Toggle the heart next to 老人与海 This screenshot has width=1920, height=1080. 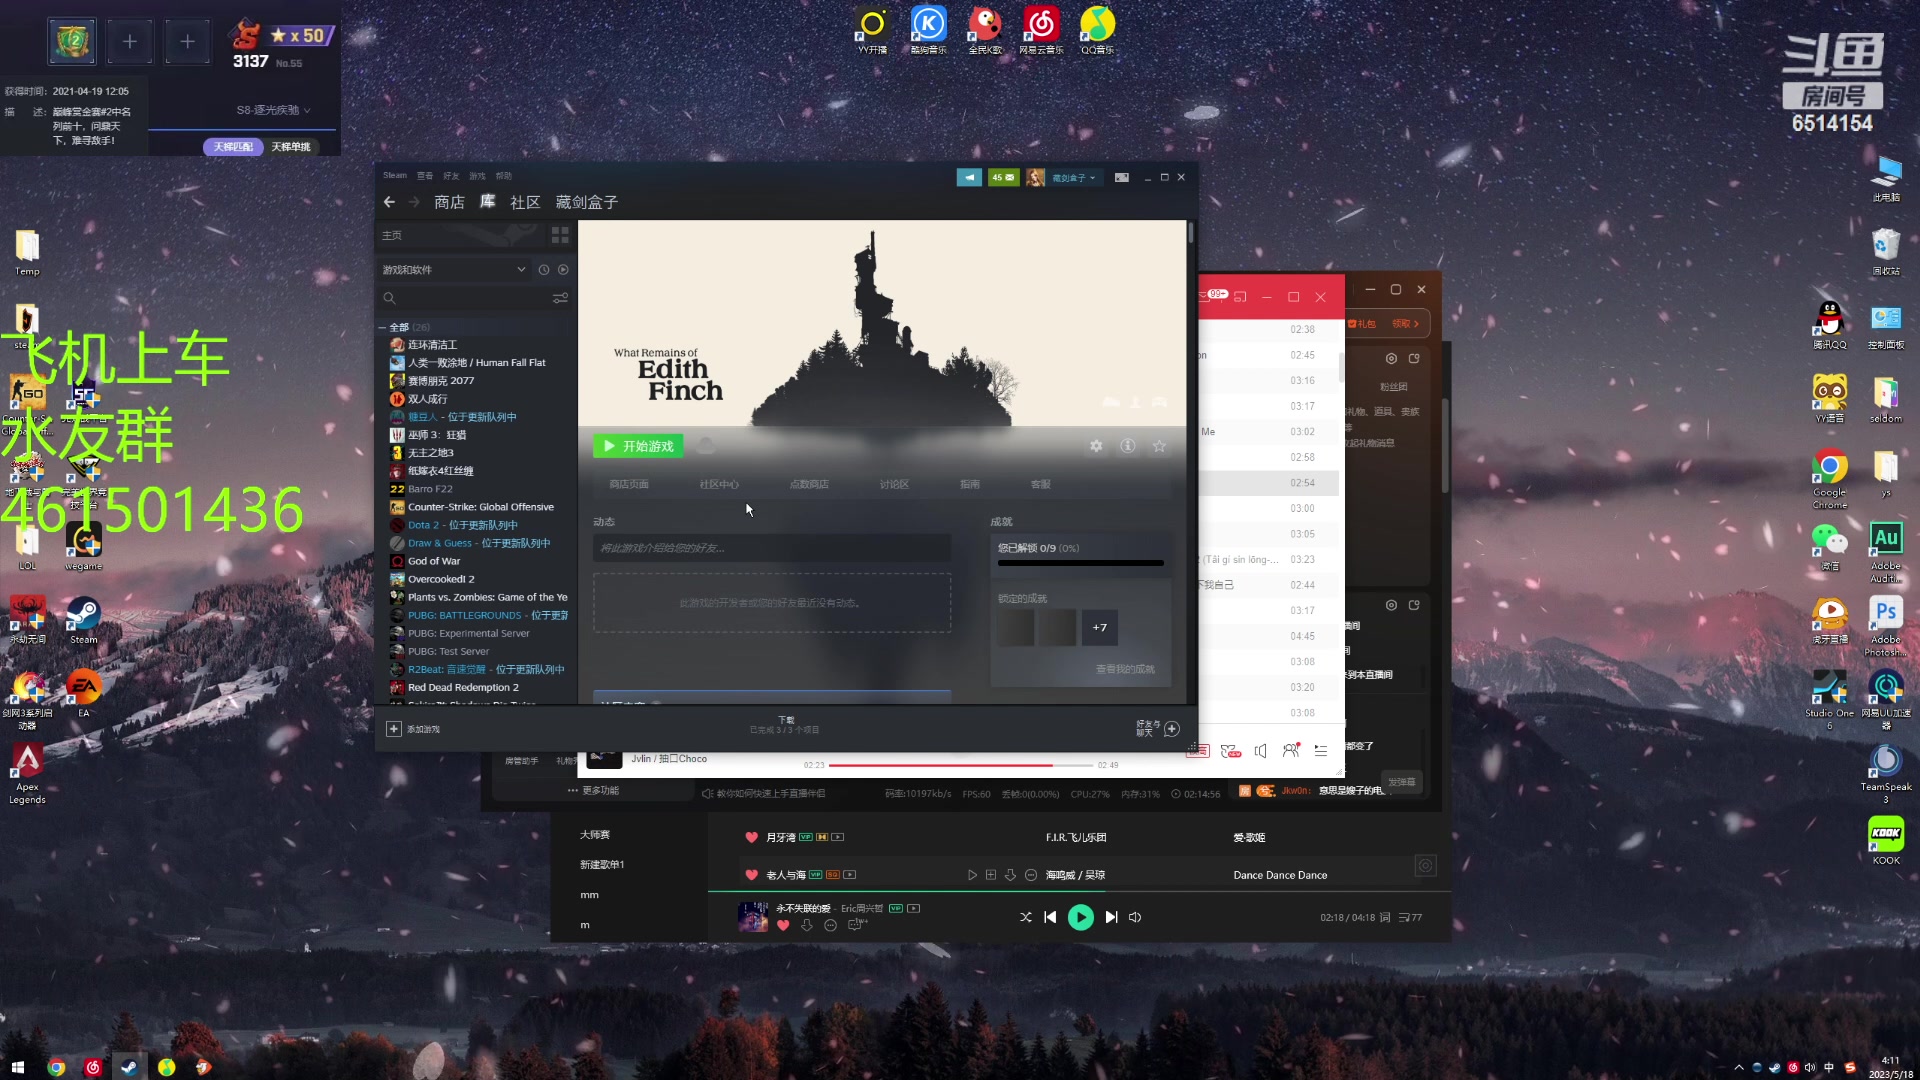[x=752, y=875]
